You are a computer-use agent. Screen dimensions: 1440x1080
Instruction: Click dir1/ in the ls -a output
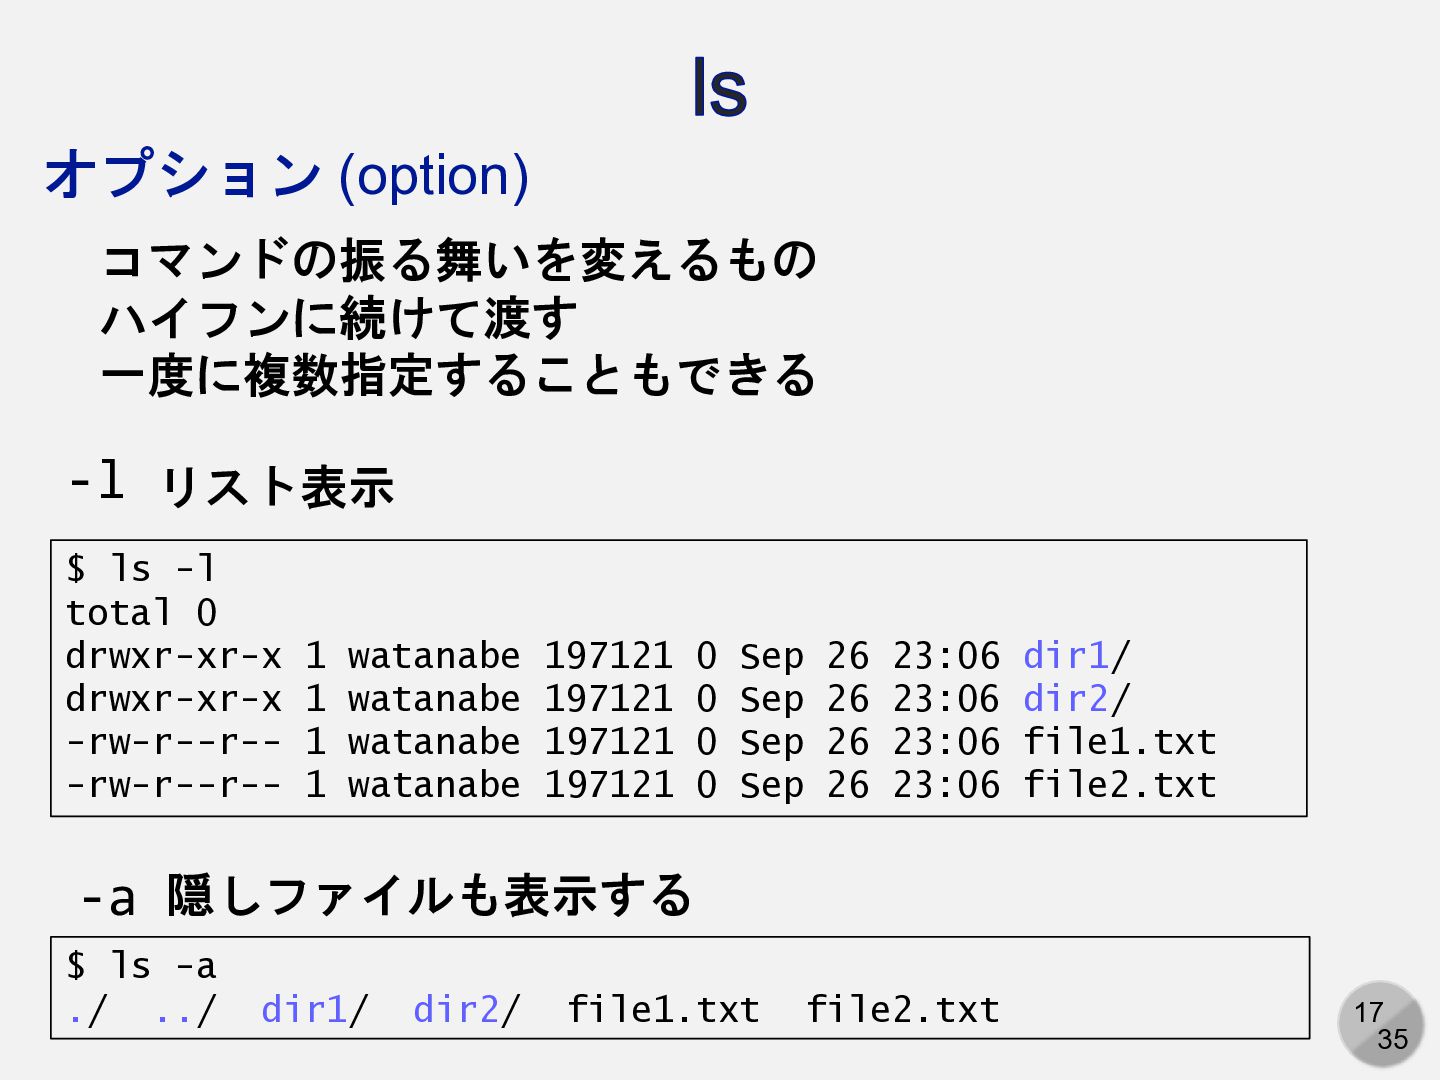coord(315,1010)
